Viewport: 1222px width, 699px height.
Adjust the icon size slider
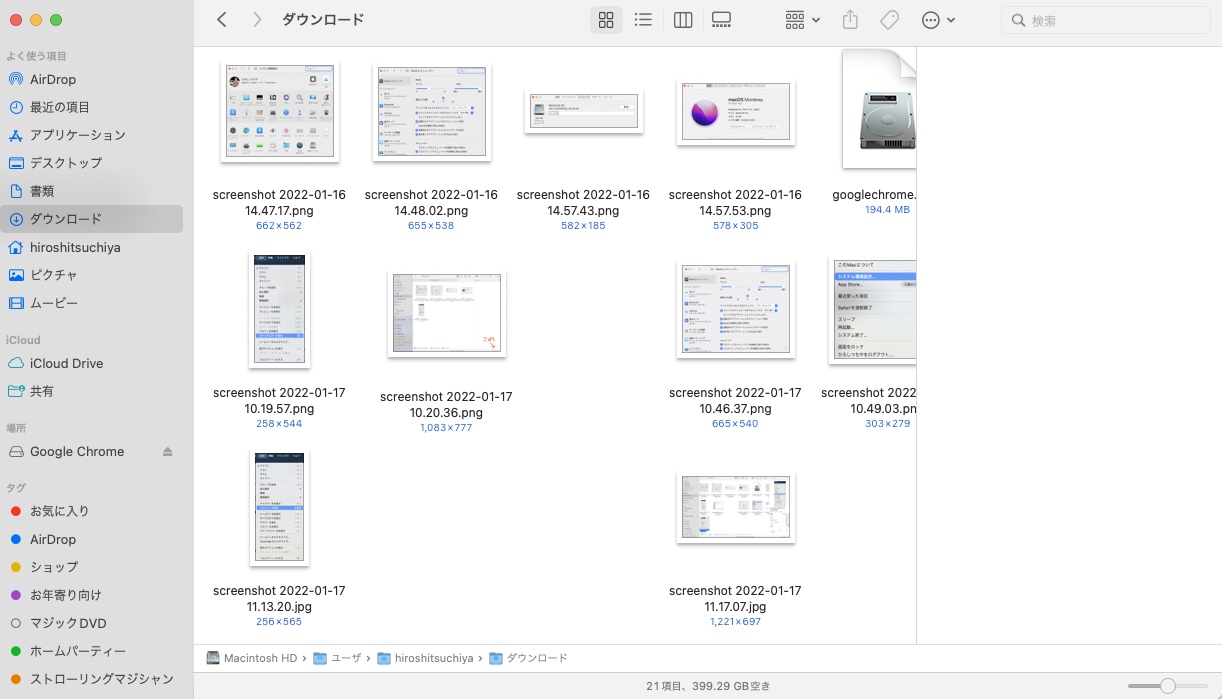click(1166, 686)
